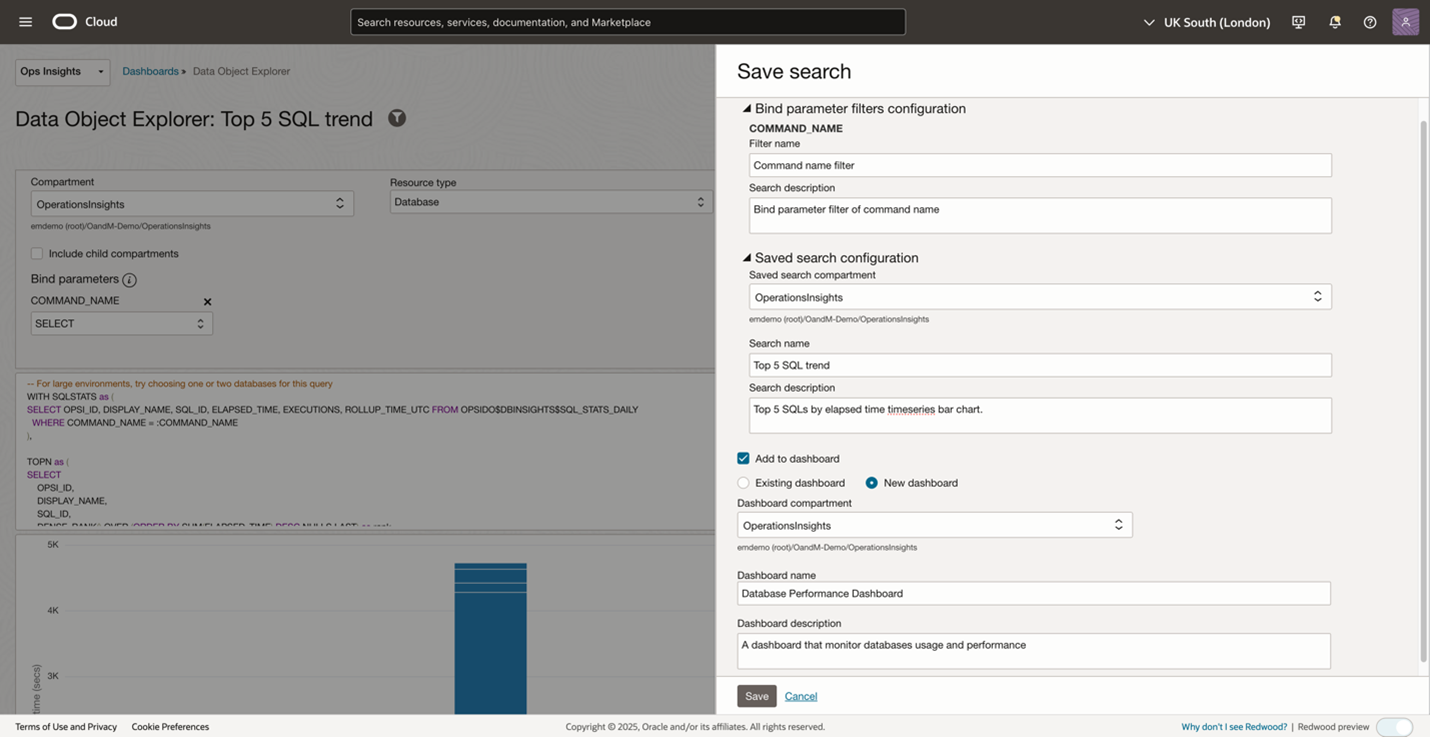Viewport: 1430px width, 737px height.
Task: Select the Existing dashboard radio option
Action: click(x=743, y=483)
